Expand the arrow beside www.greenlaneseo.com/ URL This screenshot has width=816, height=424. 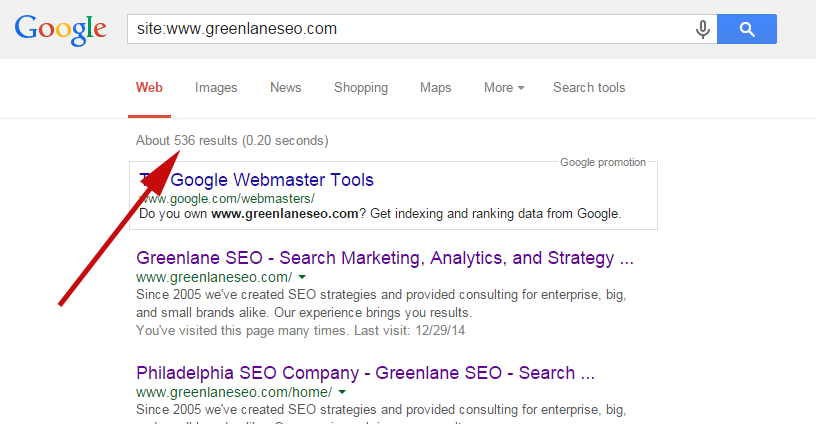[x=302, y=277]
